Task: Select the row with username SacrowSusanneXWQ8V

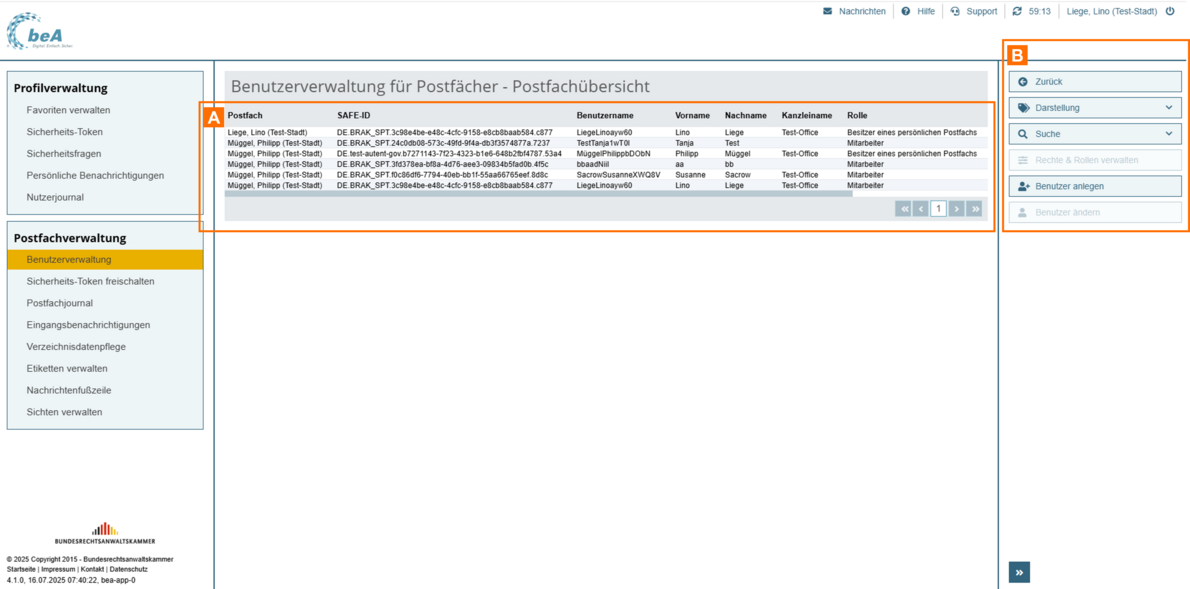Action: 618,175
